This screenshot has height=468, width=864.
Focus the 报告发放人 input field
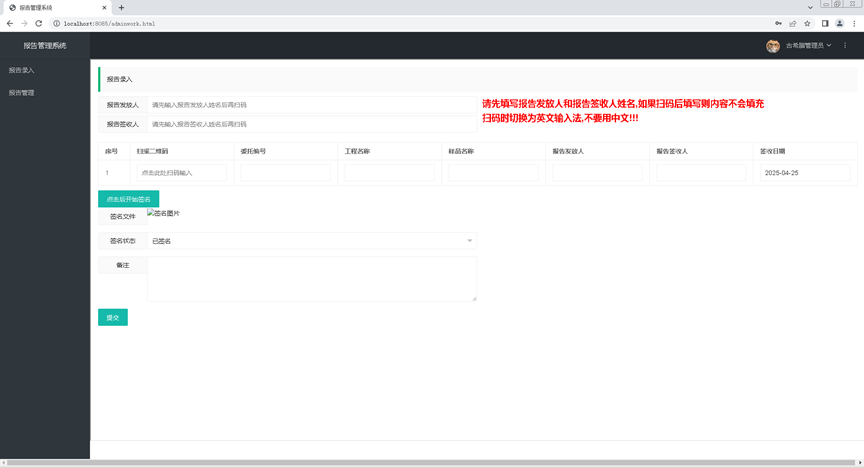tap(312, 105)
